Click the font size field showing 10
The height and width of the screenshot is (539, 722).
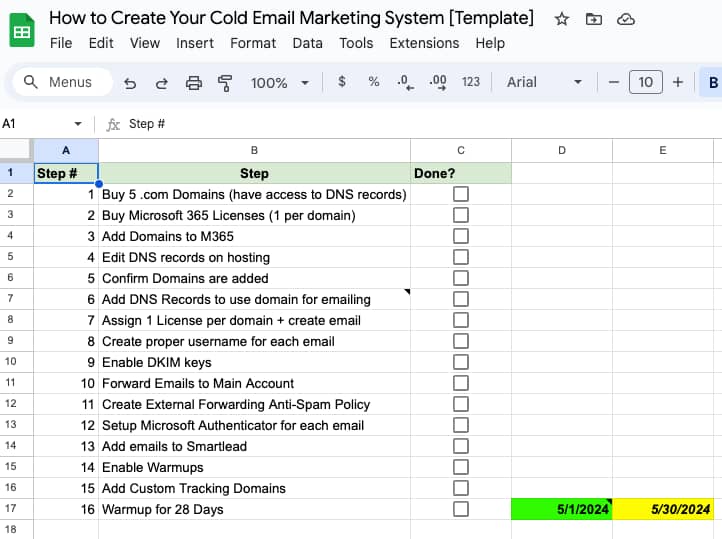click(646, 82)
